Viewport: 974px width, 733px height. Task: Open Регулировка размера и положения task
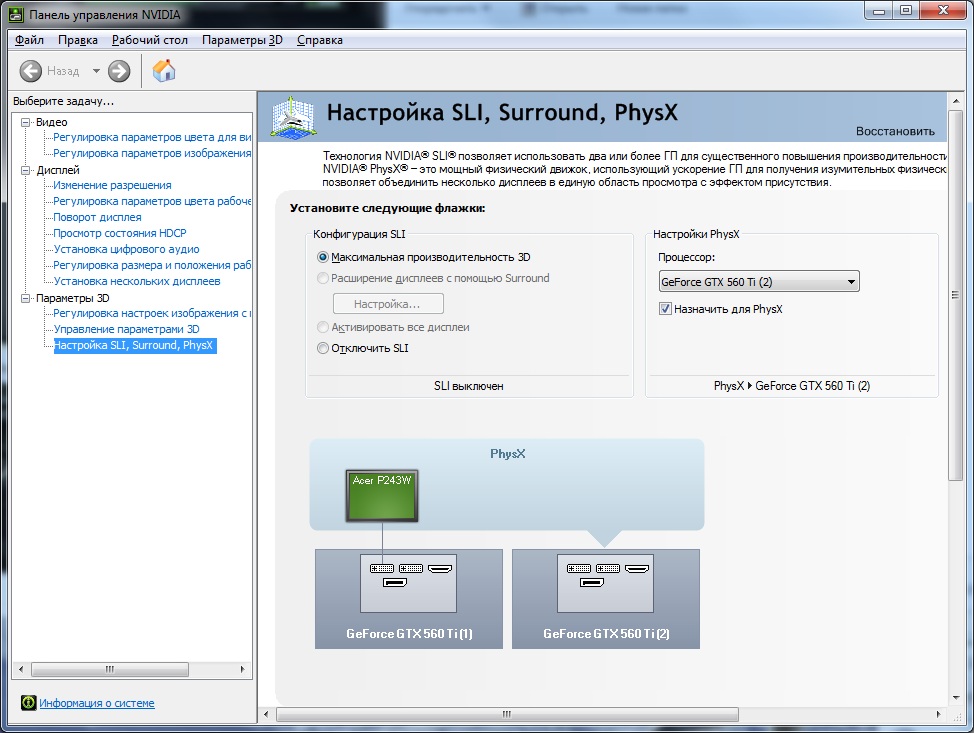[x=152, y=265]
